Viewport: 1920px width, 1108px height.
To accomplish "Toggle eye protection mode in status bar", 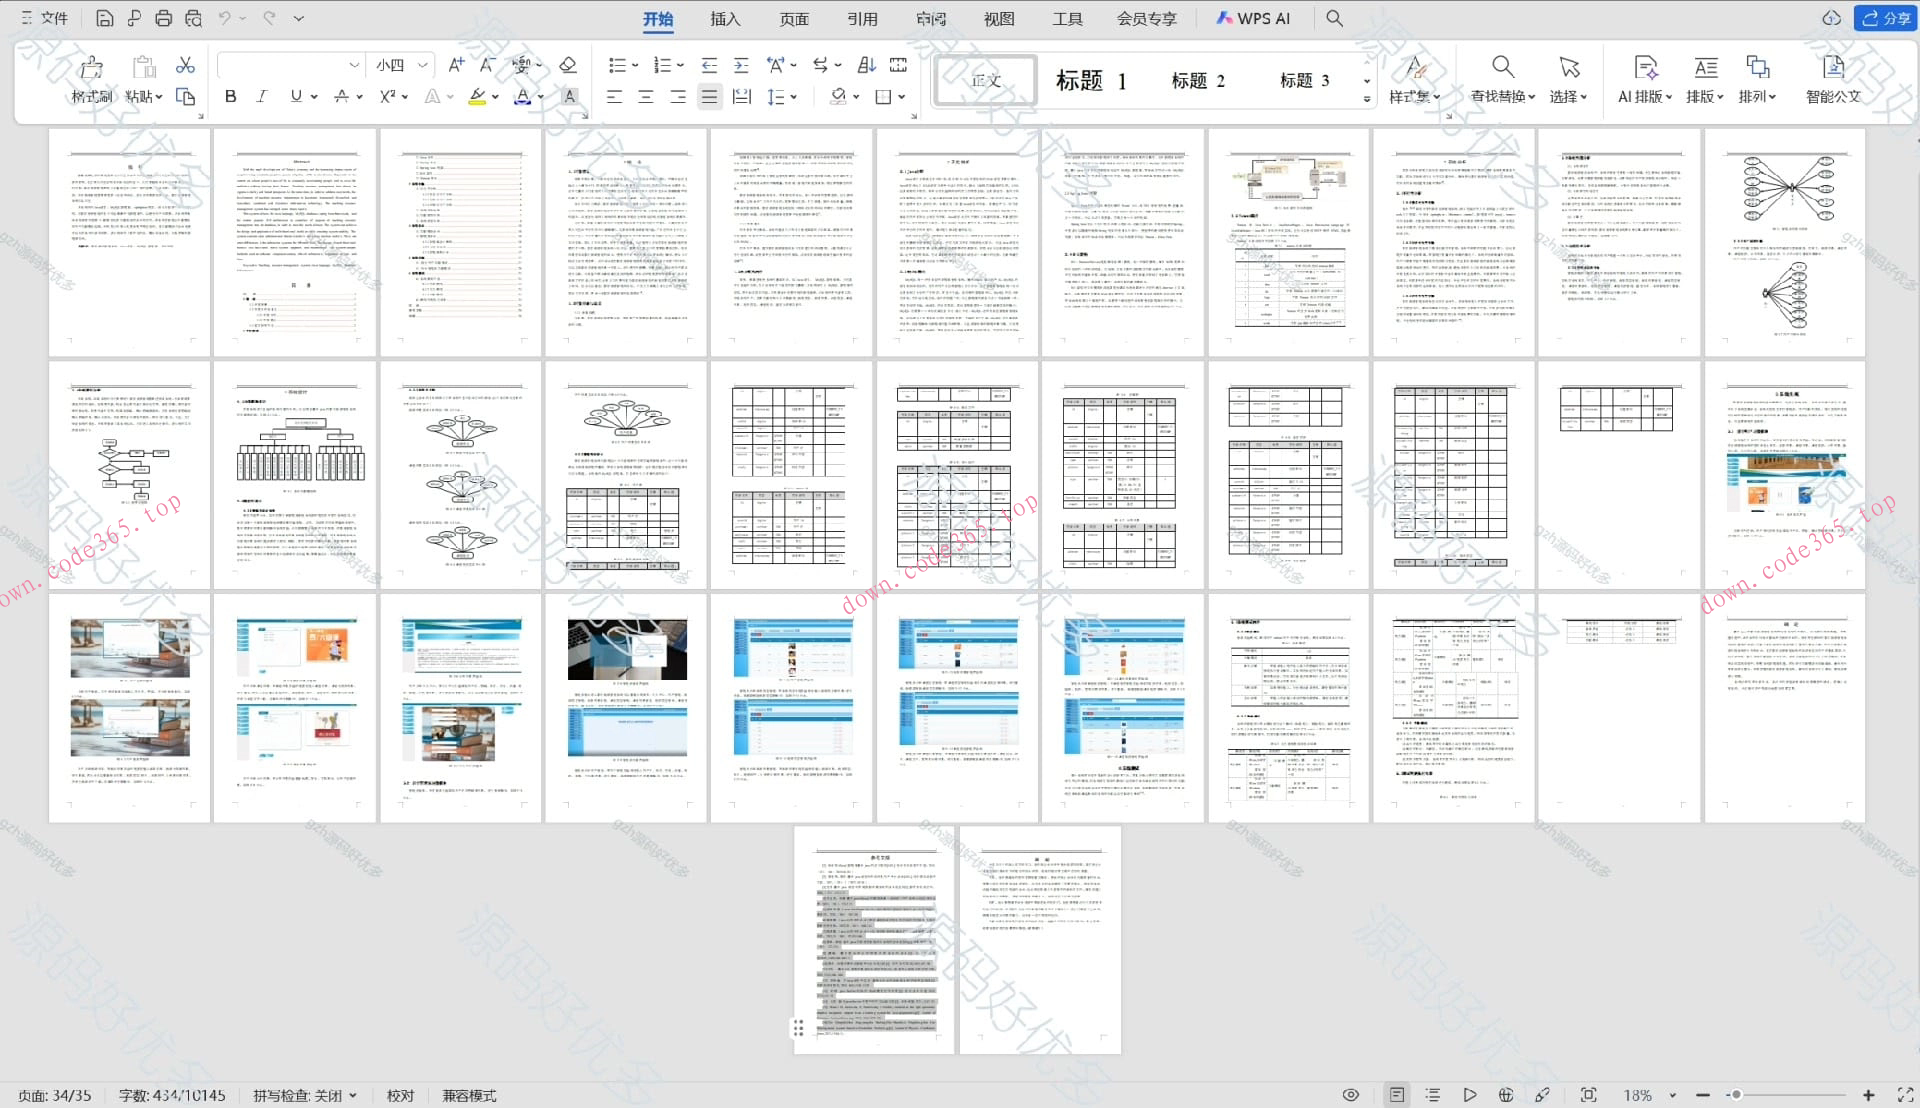I will 1350,1095.
